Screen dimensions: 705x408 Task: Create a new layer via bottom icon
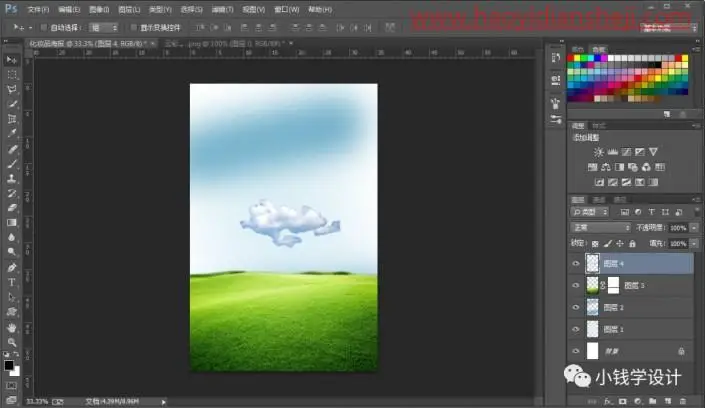click(668, 401)
